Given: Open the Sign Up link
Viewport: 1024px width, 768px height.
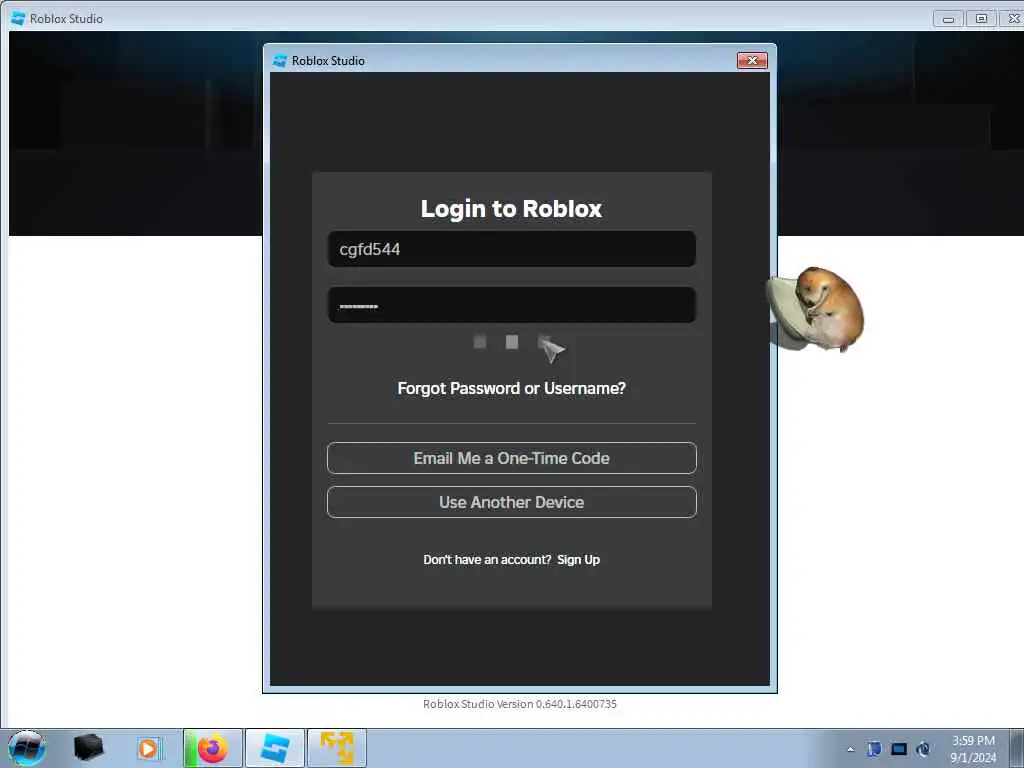Looking at the screenshot, I should (x=578, y=560).
